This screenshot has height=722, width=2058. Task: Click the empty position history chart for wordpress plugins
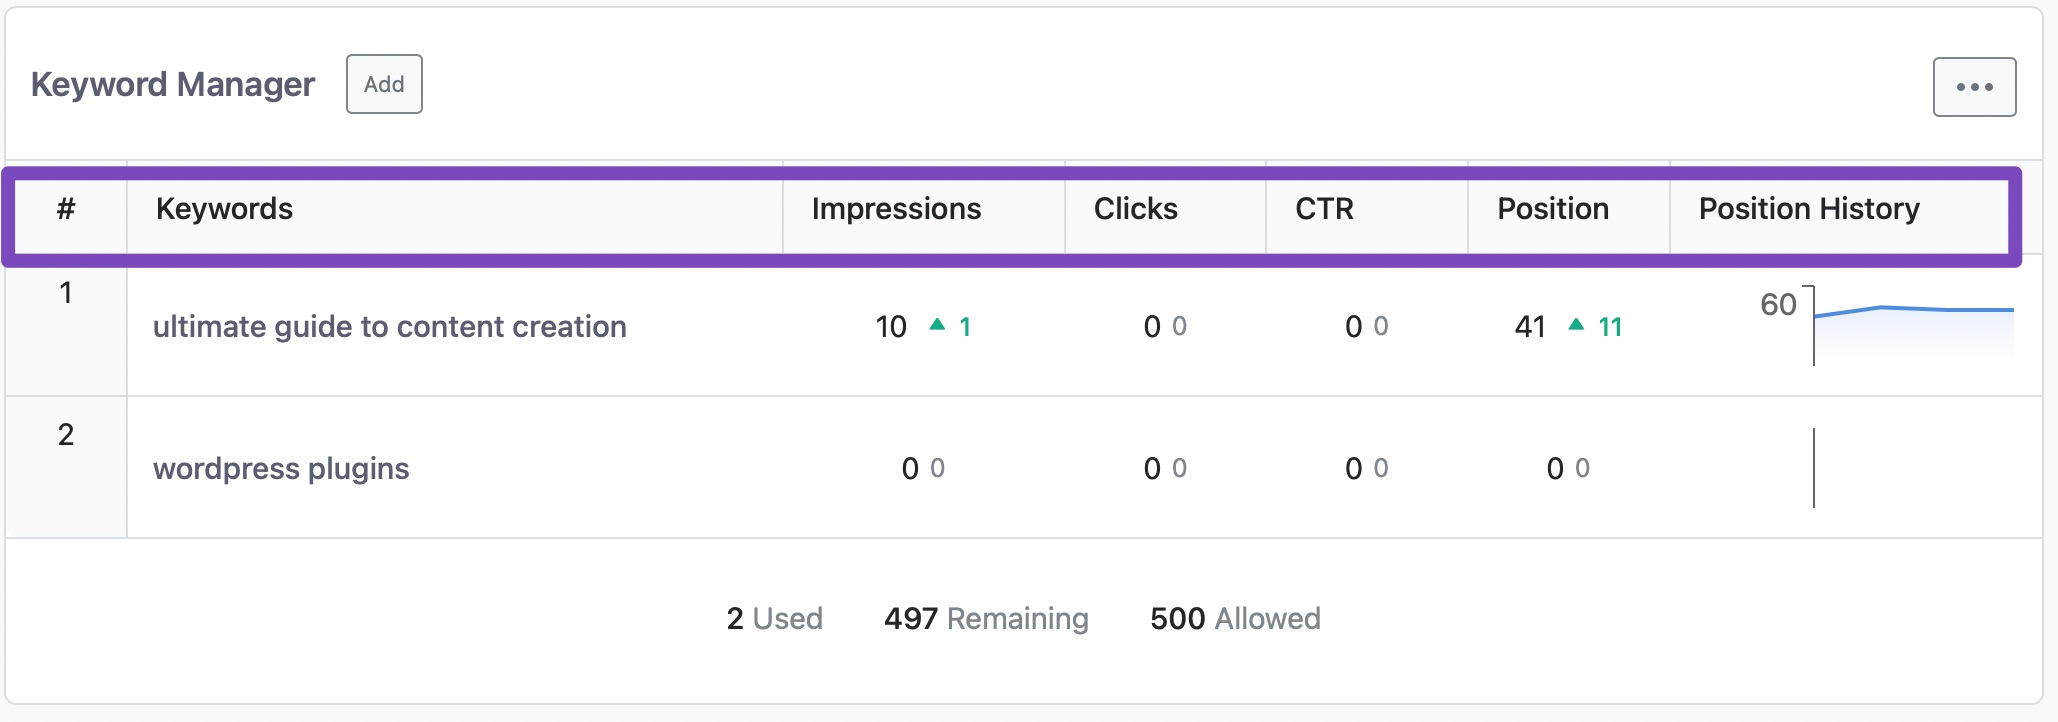click(x=1912, y=468)
